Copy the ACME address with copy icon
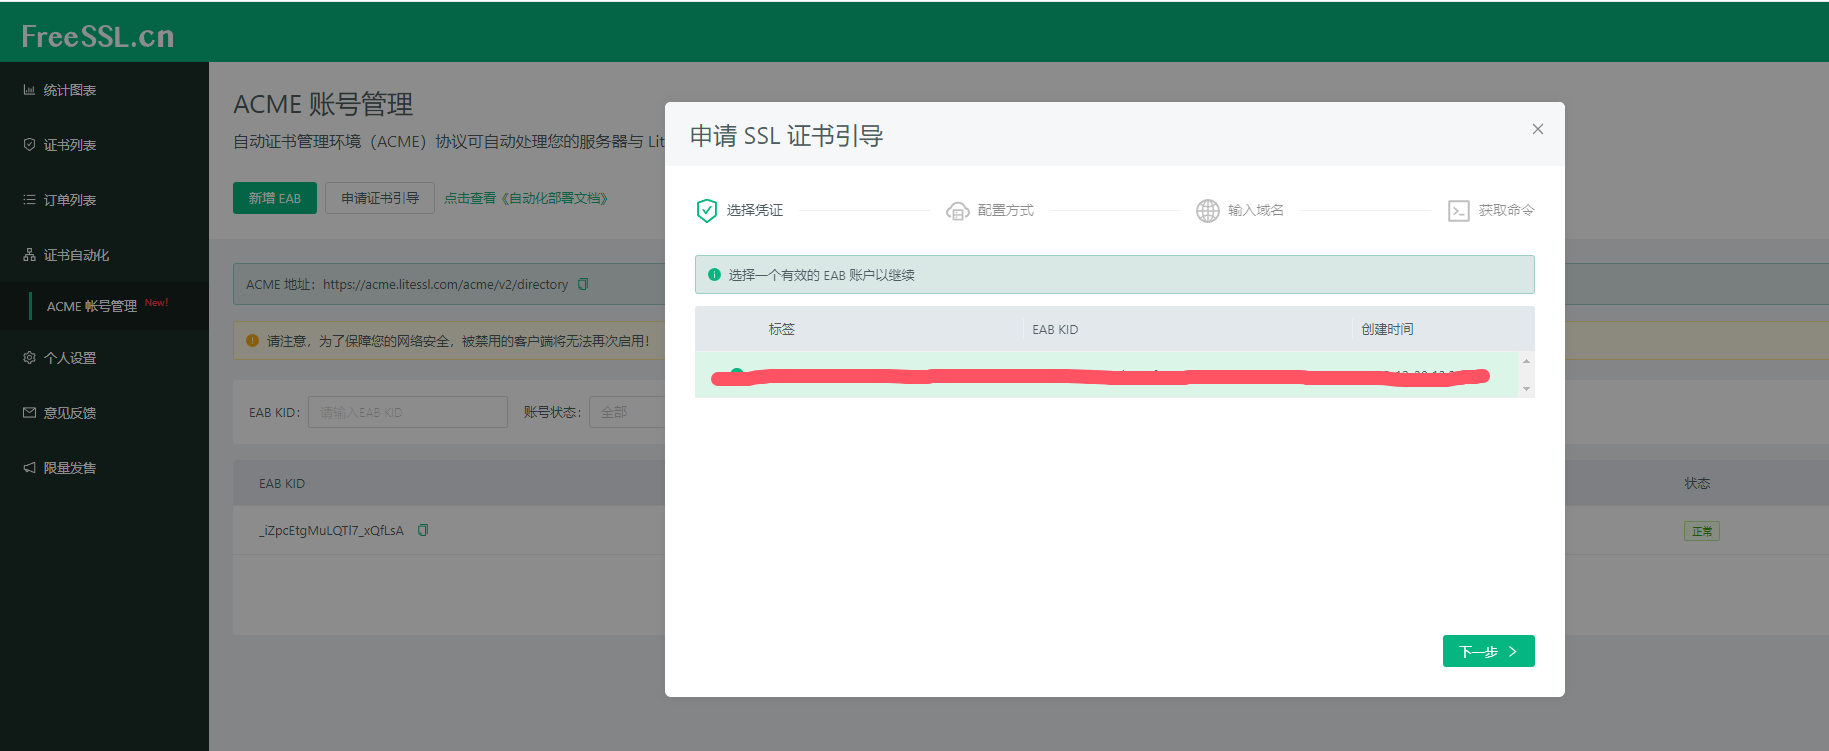The width and height of the screenshot is (1829, 751). 583,284
